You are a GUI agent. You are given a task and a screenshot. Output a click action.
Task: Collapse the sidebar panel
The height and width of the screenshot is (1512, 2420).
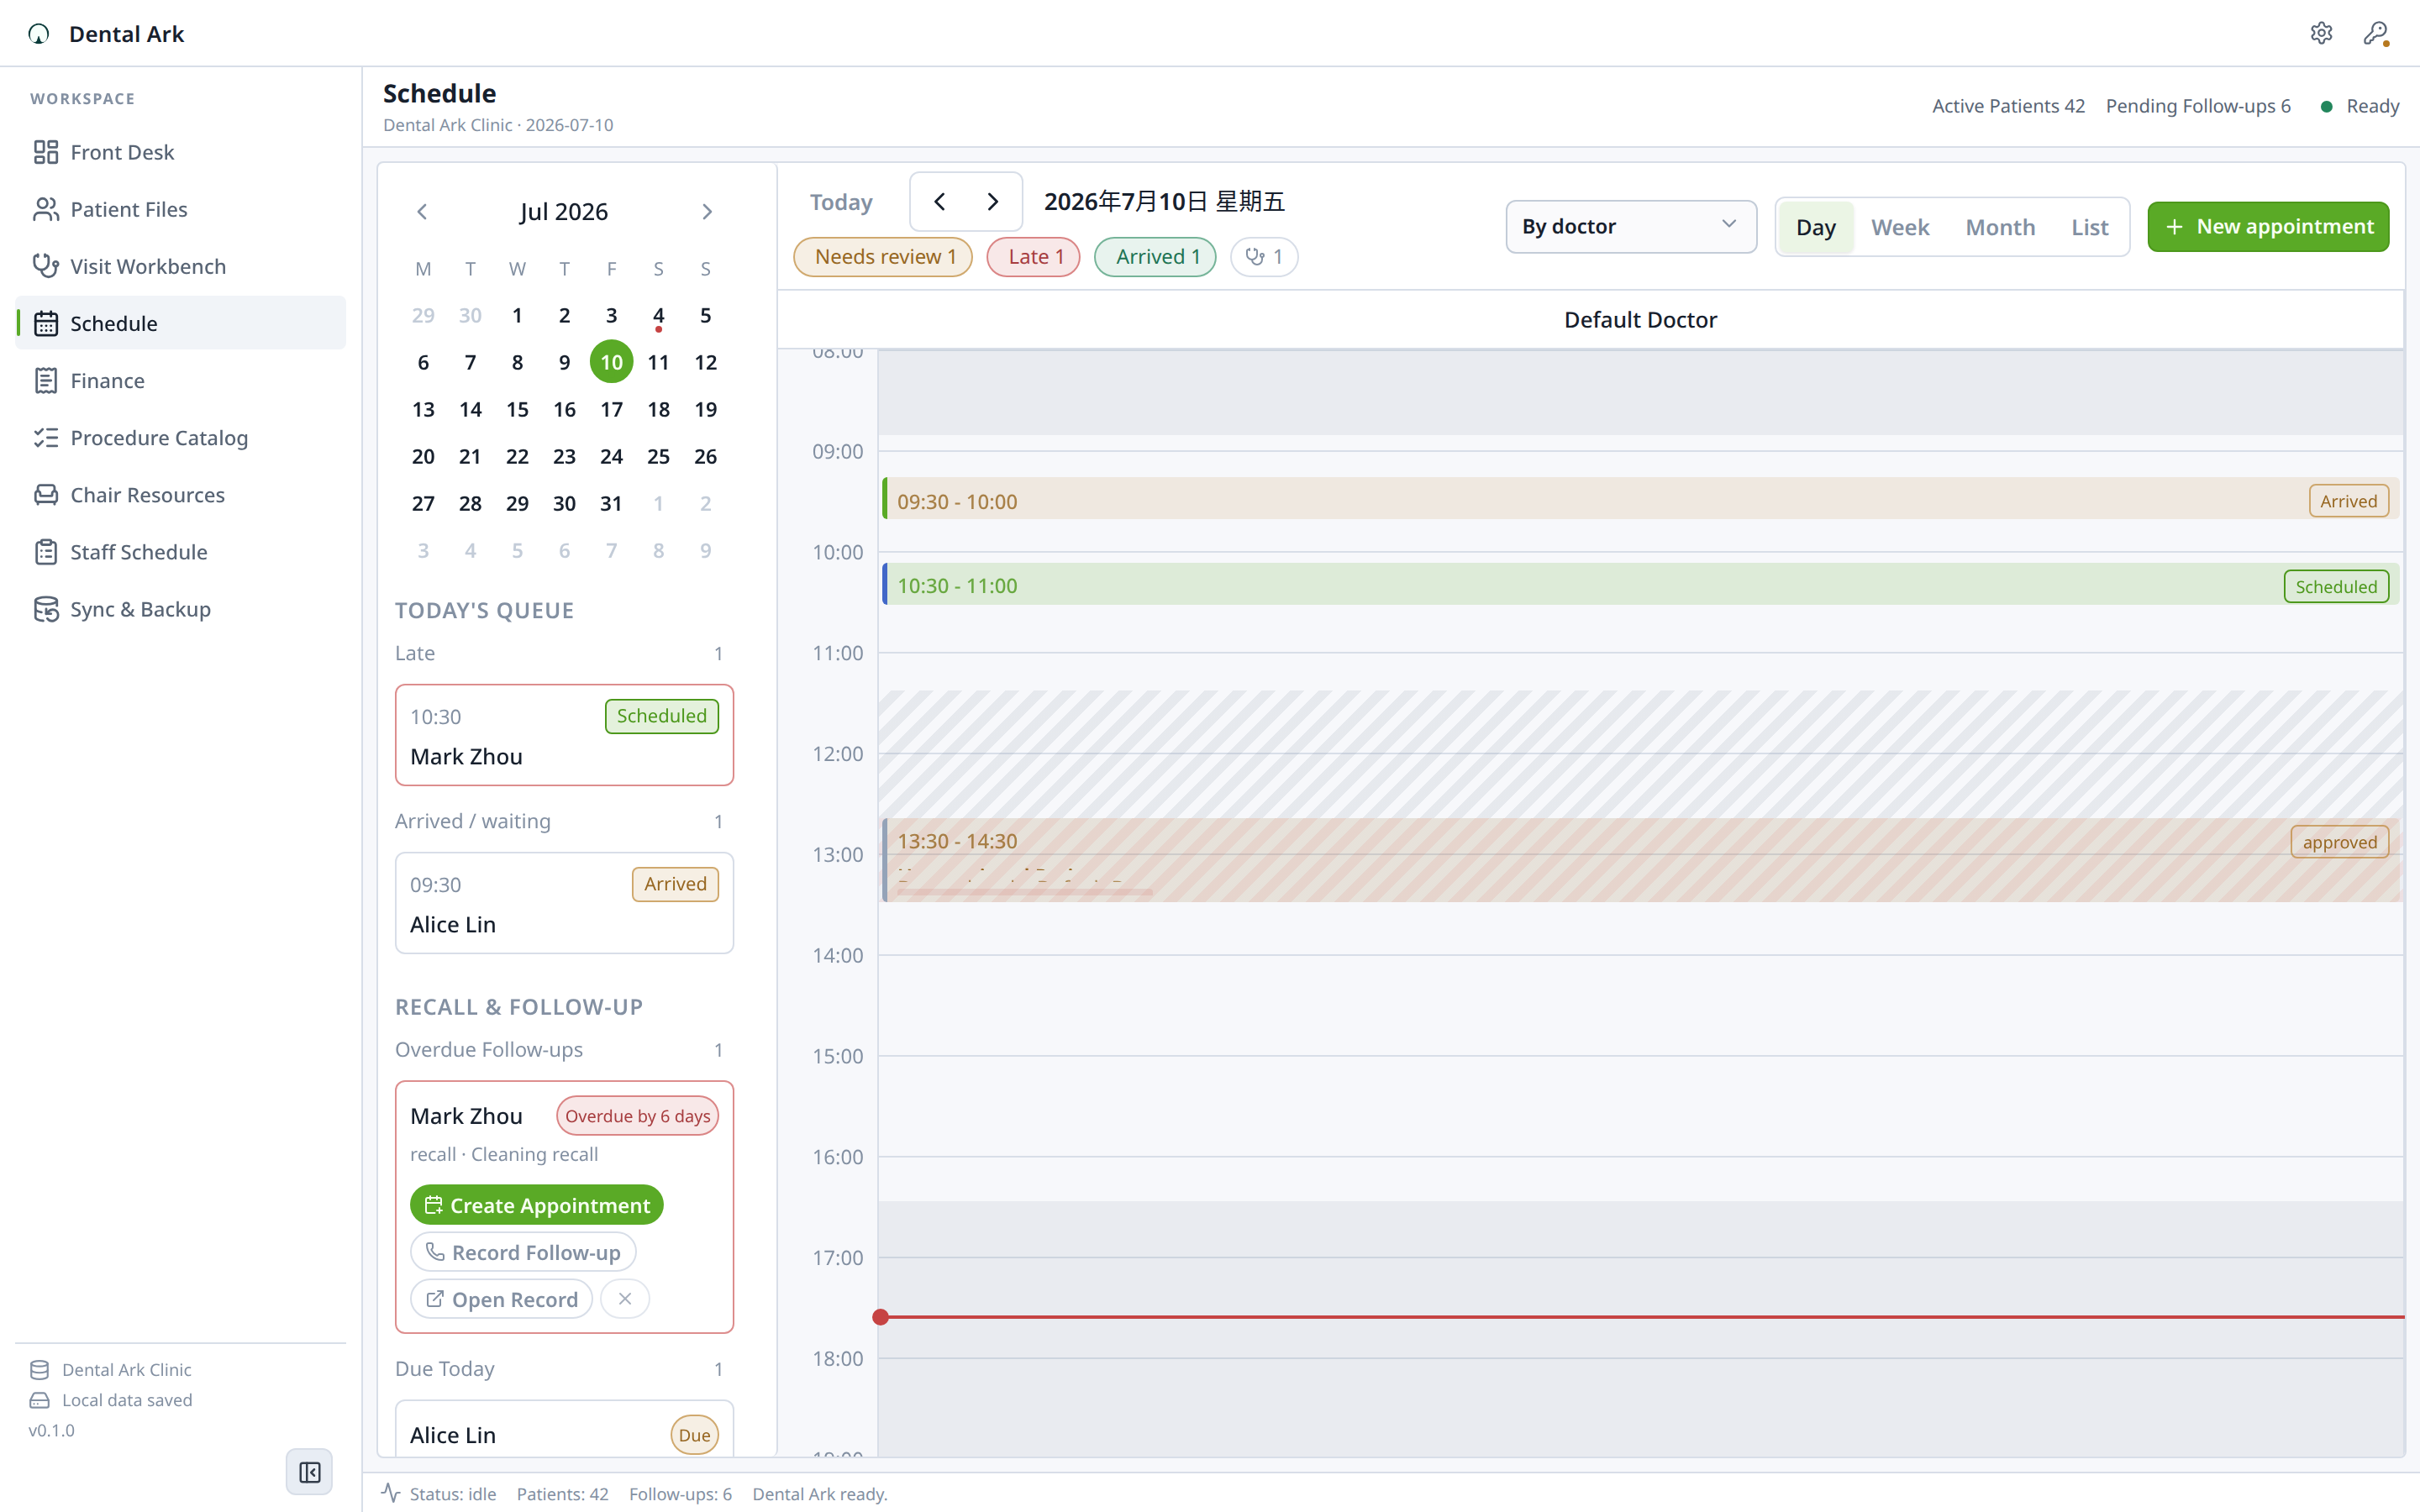tap(309, 1472)
